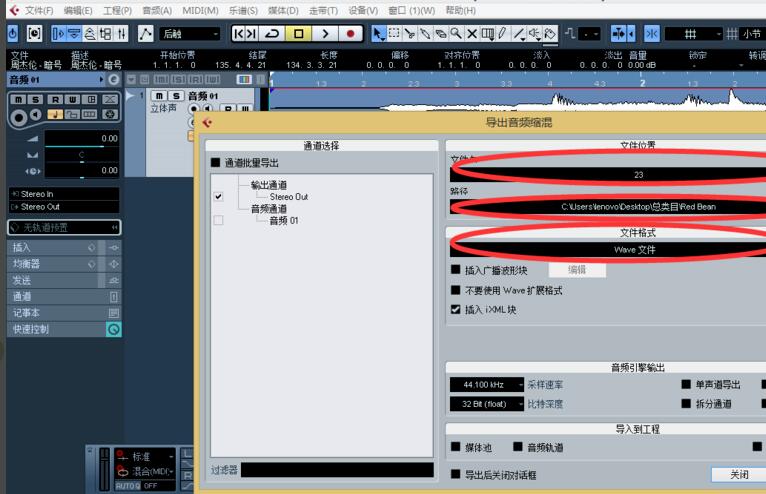766x494 pixels.
Task: Open the MIDI(M) menu
Action: (x=200, y=10)
